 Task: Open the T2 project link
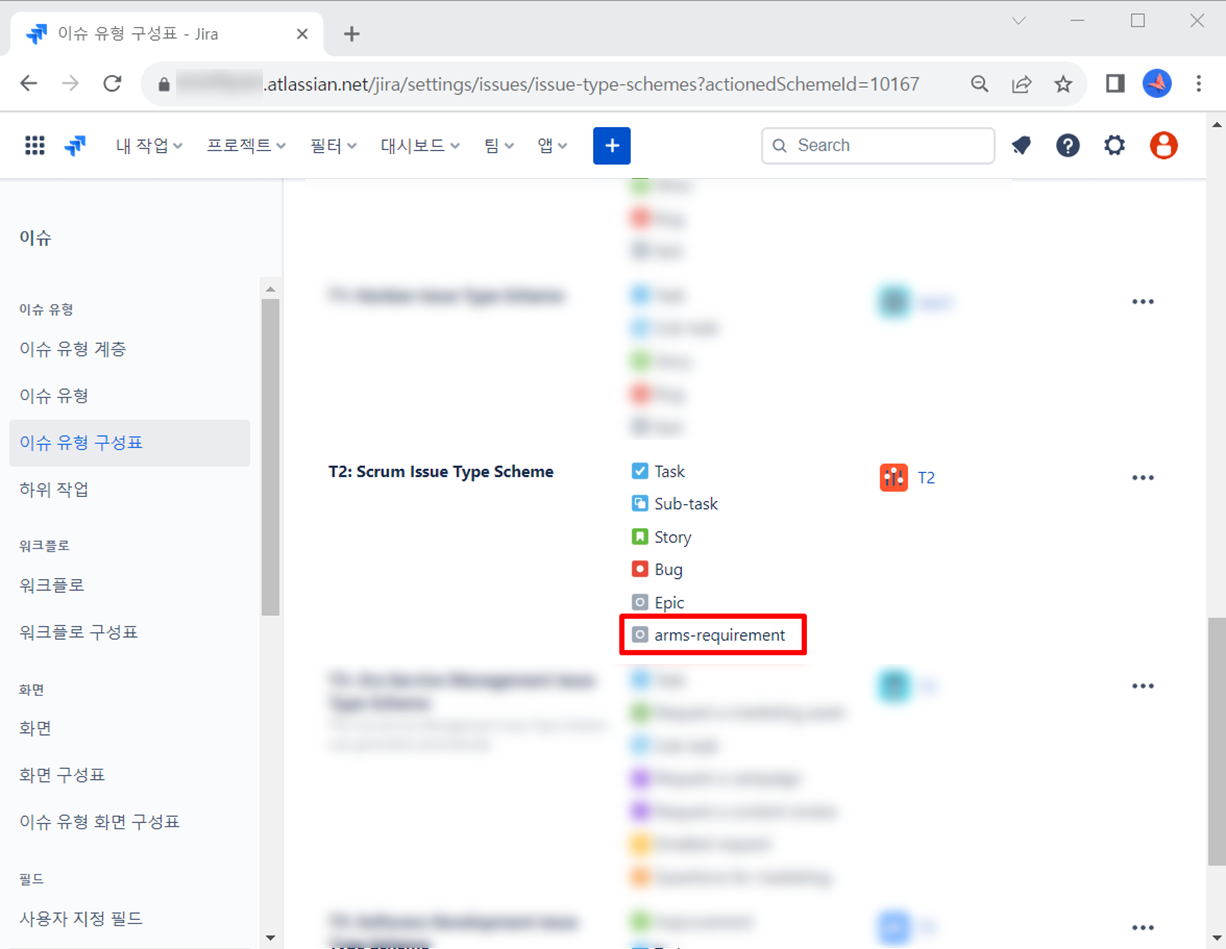926,478
